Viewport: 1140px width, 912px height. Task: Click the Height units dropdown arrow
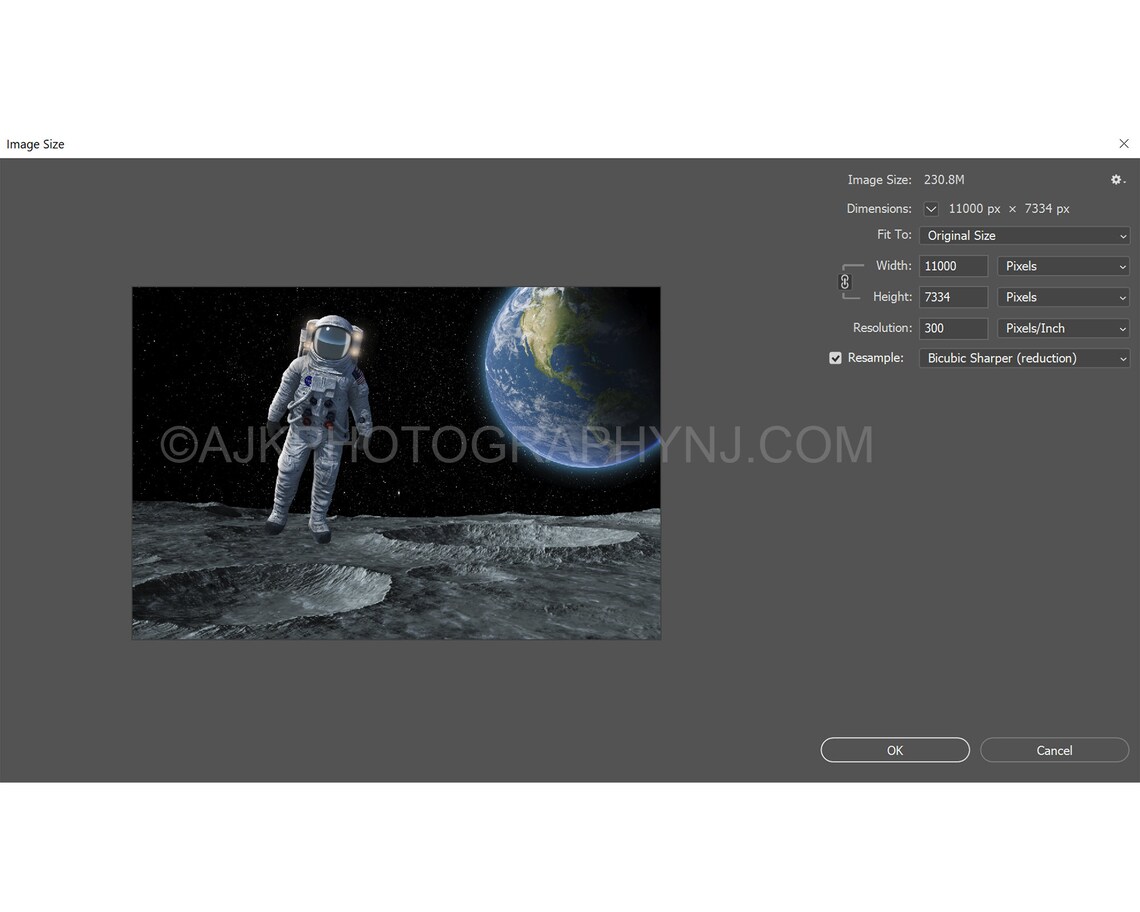tap(1122, 297)
